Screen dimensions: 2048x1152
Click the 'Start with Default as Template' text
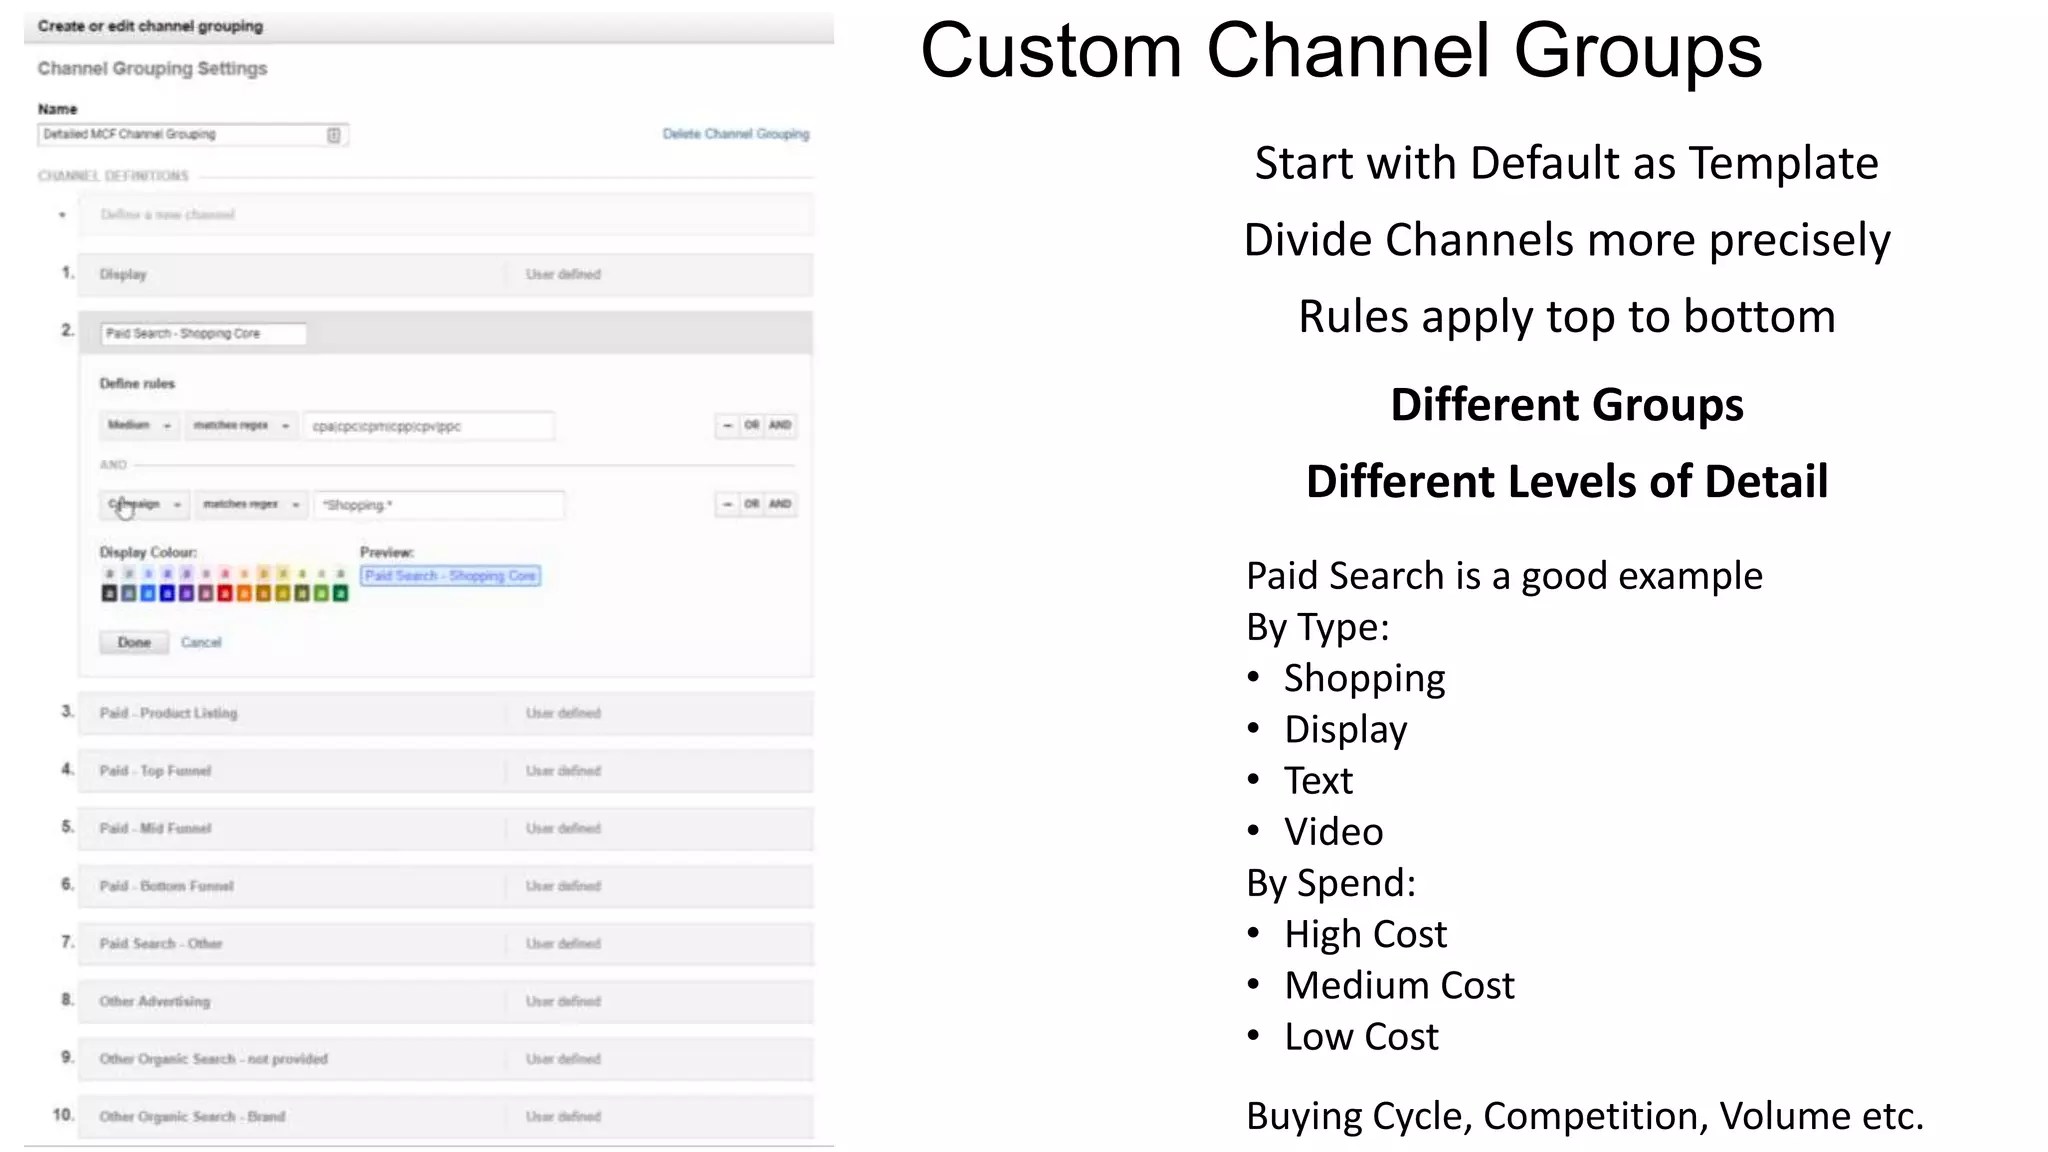click(x=1567, y=163)
